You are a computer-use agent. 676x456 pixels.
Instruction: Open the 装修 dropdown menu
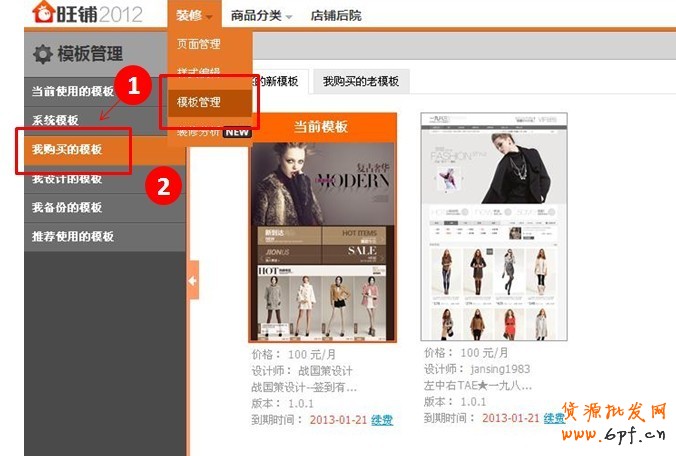coord(194,15)
